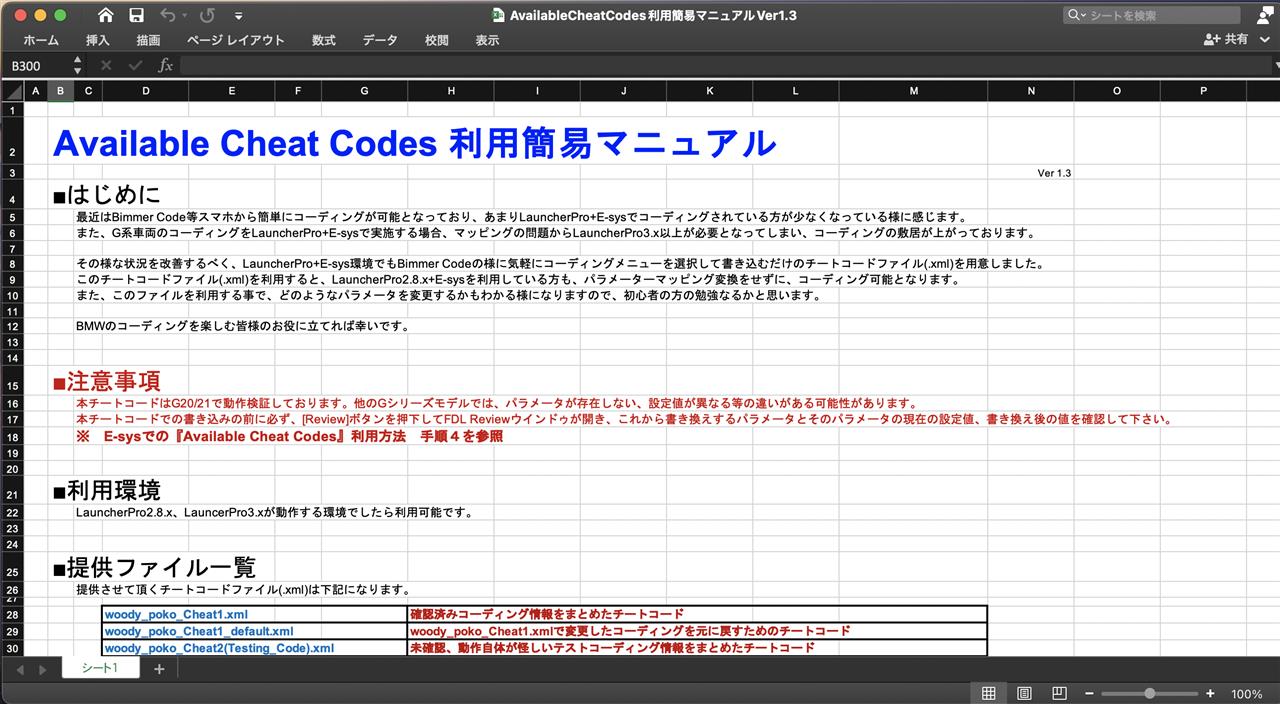Select row 28 header
The height and width of the screenshot is (704, 1280).
coord(12,615)
